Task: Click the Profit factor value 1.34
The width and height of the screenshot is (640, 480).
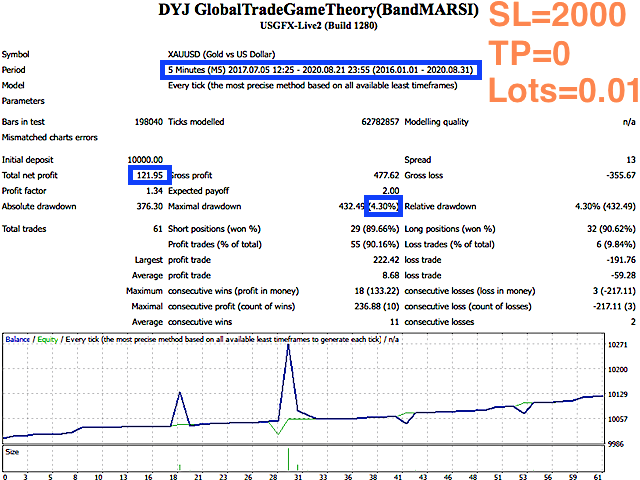Action: coord(154,191)
